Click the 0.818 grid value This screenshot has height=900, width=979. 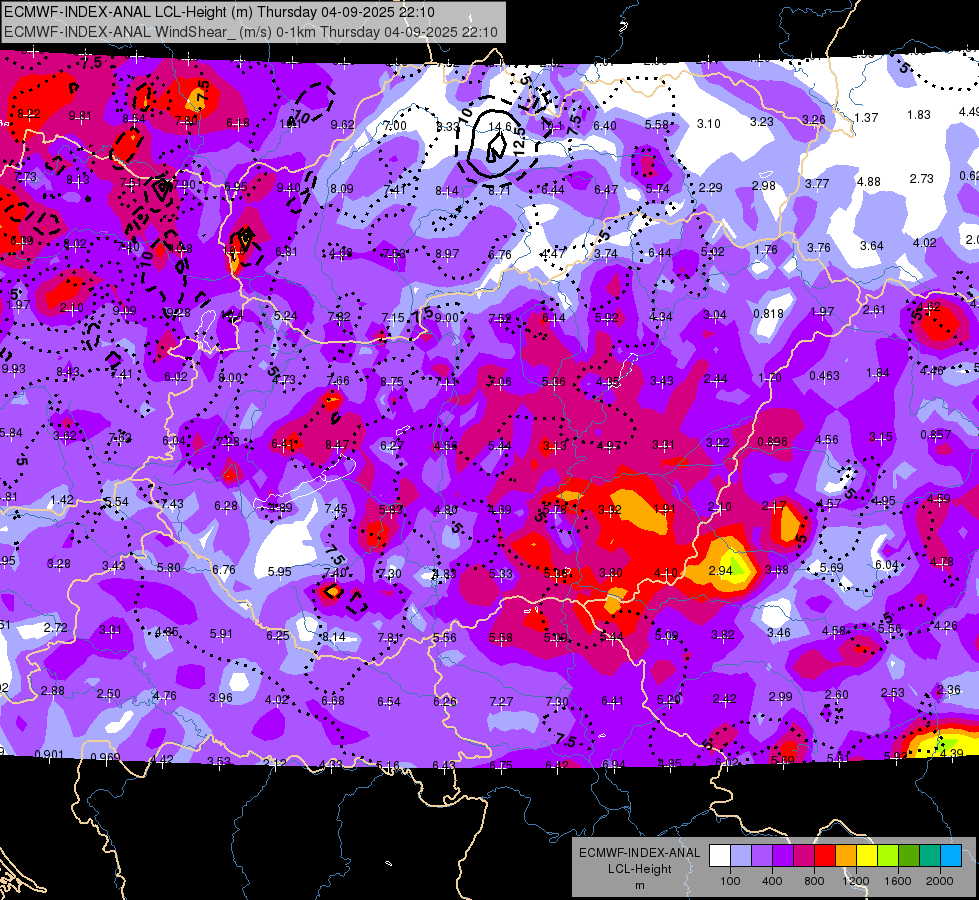768,314
